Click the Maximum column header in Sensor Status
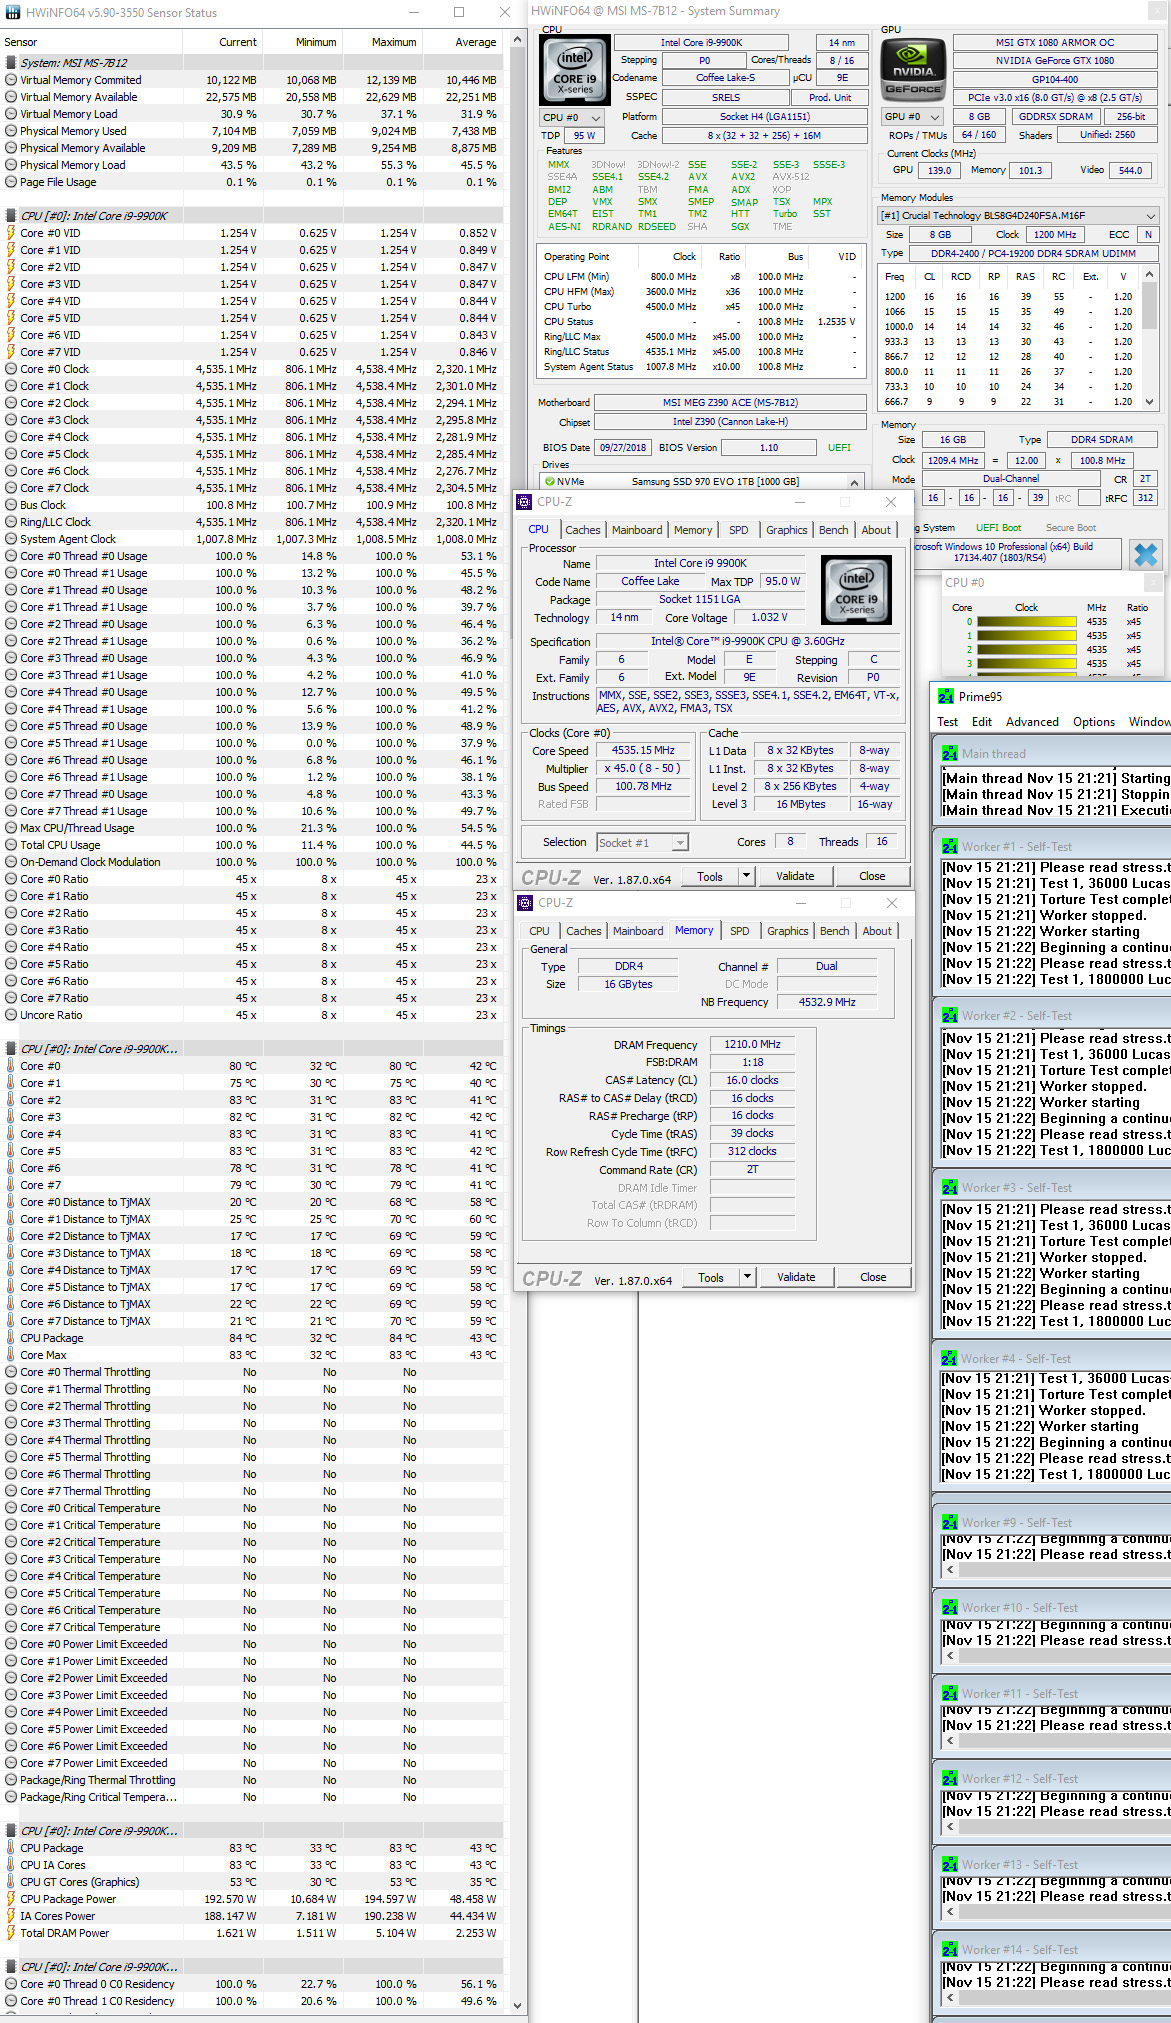Screen dimensions: 1171x2023 tap(382, 42)
